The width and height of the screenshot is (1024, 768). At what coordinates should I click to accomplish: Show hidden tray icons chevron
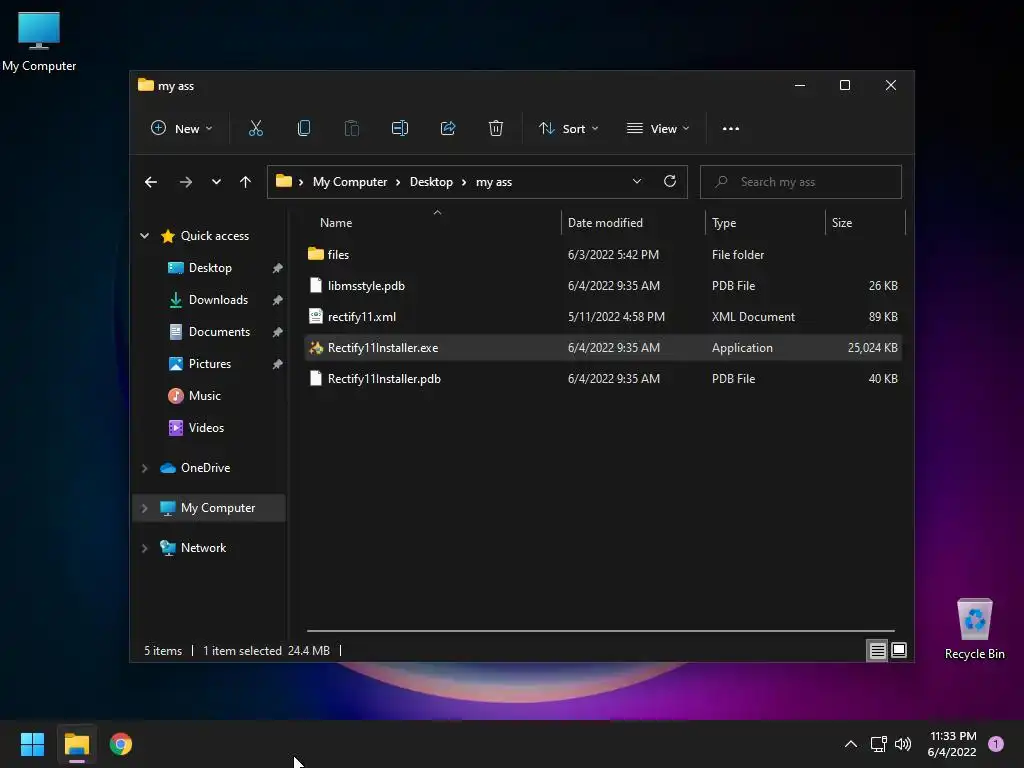point(851,744)
